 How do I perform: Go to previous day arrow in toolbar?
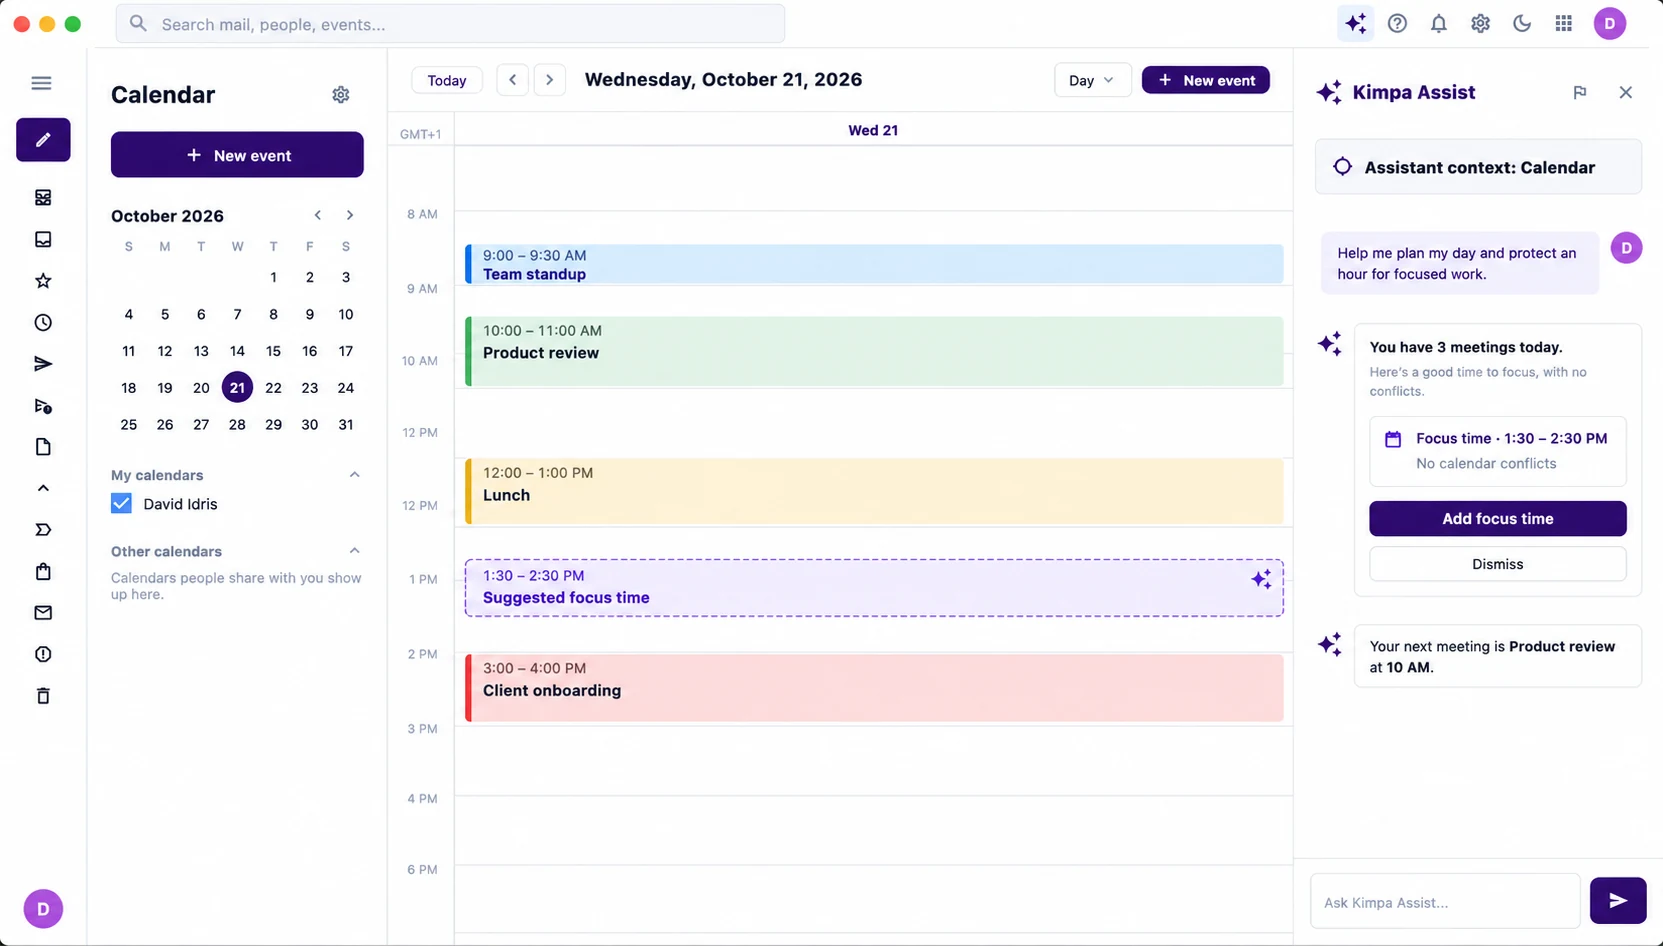coord(513,80)
